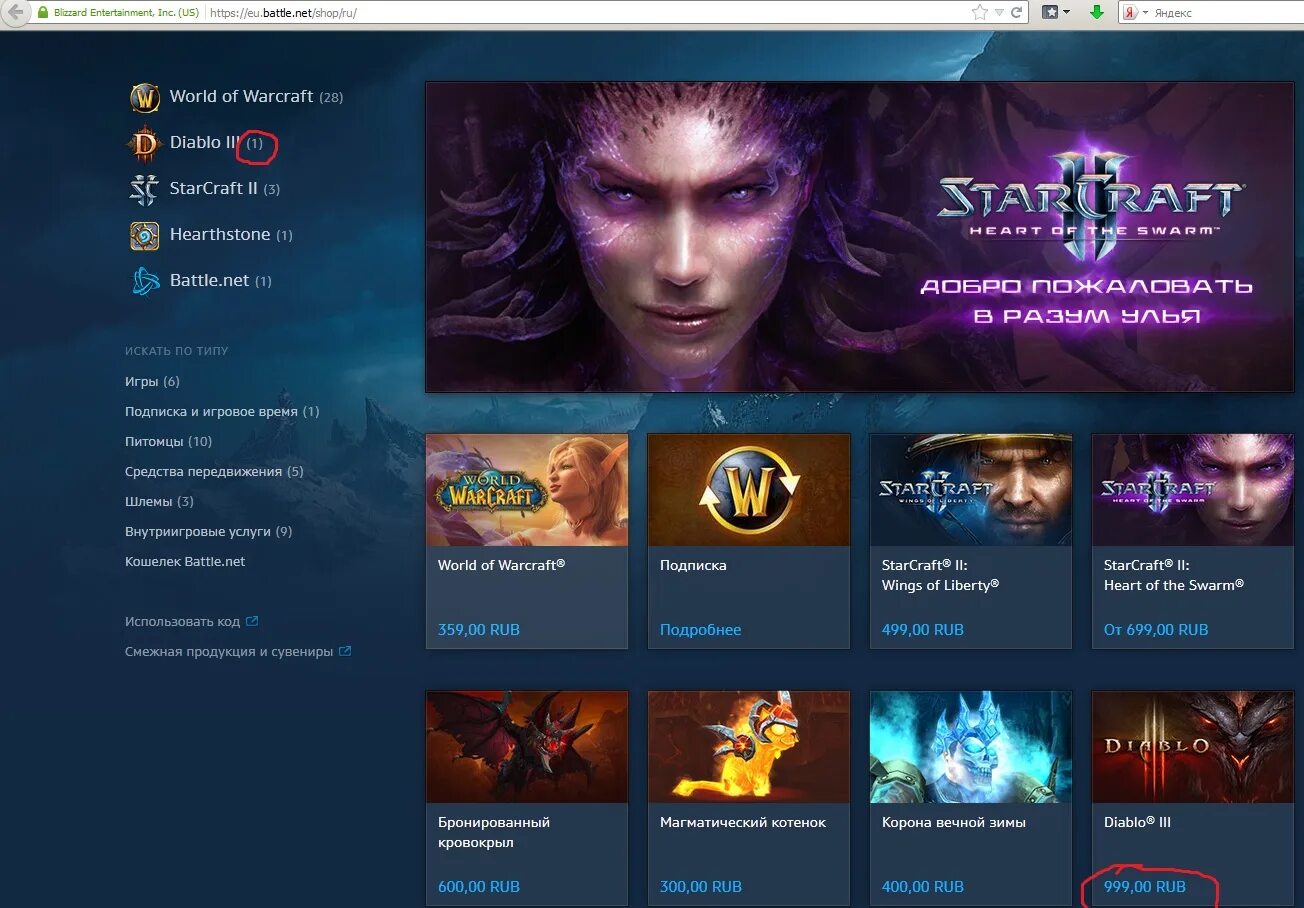Click the 400,00 RUB price
1304x908 pixels.
(923, 887)
